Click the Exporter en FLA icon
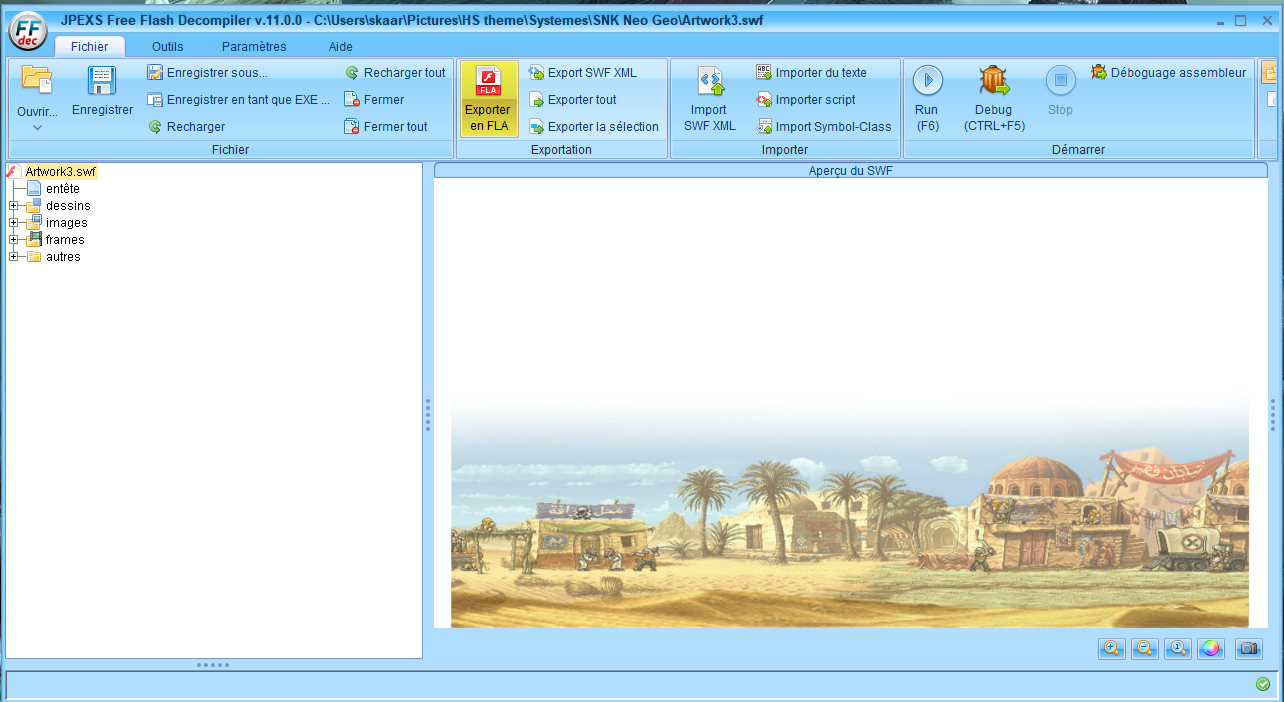 (x=488, y=81)
